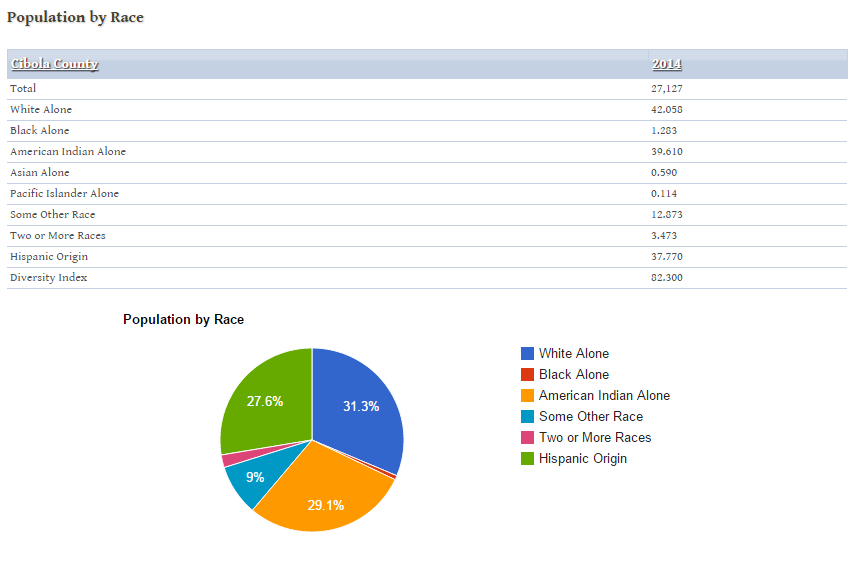Click the pink Two or More Races swatch
This screenshot has height=569, width=857.
click(x=527, y=437)
